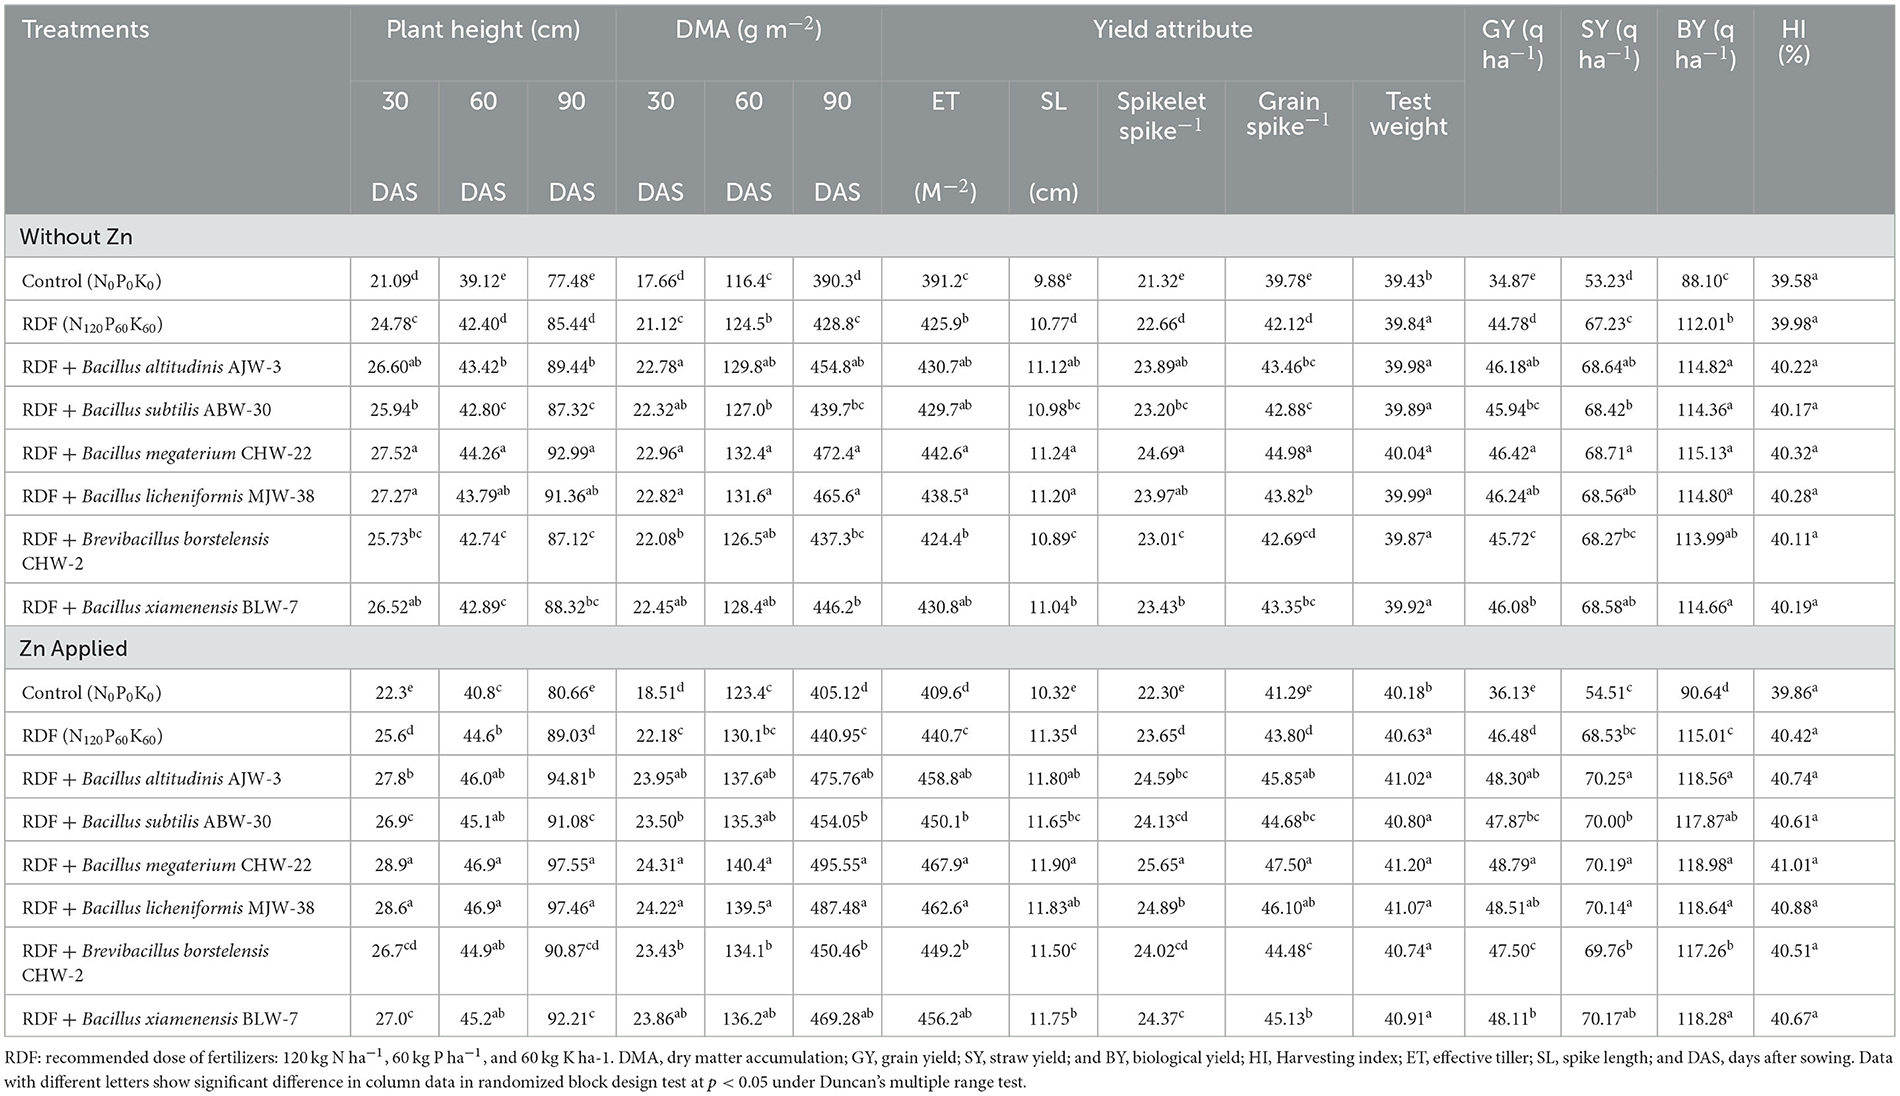The image size is (1900, 1096).
Task: Select the cell 495.55a
Action: point(836,864)
